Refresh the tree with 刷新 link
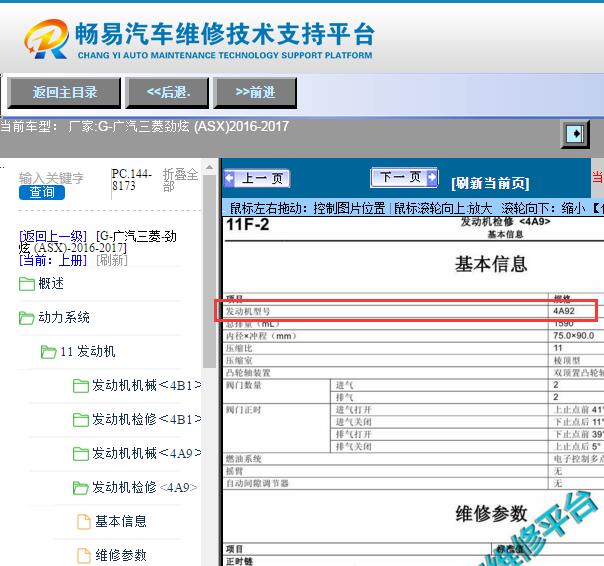The image size is (604, 566). 112,260
